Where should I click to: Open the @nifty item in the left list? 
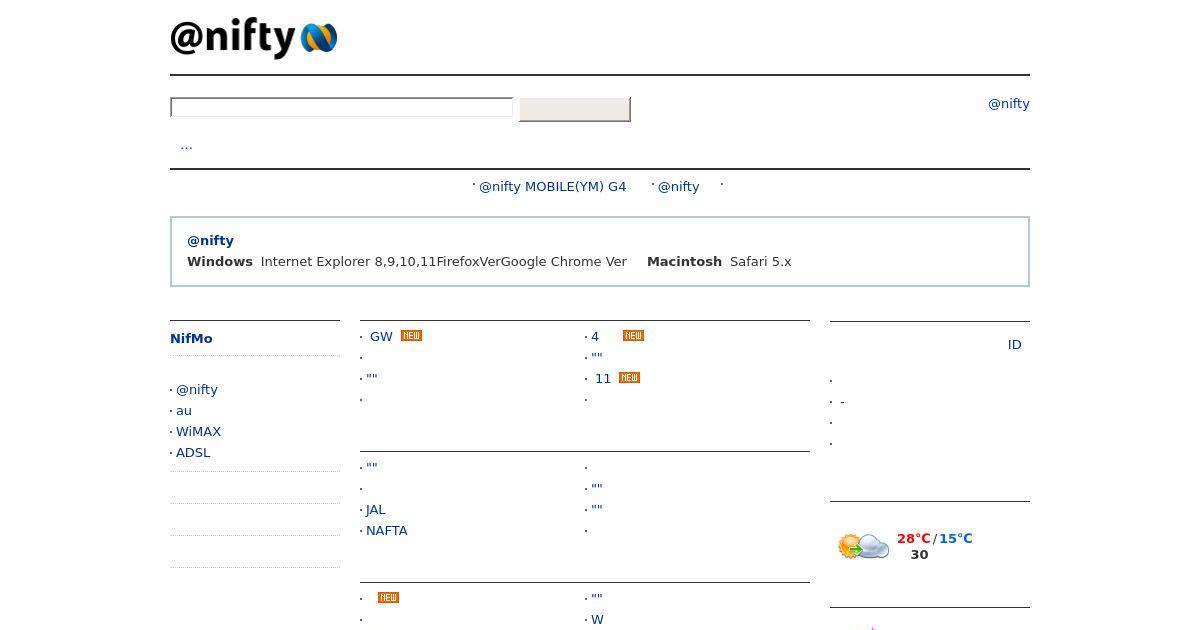click(x=197, y=389)
